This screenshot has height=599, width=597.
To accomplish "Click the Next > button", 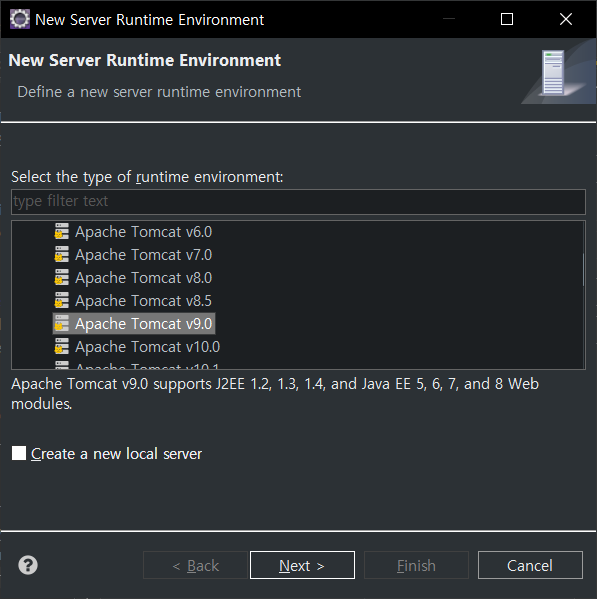I will point(302,565).
